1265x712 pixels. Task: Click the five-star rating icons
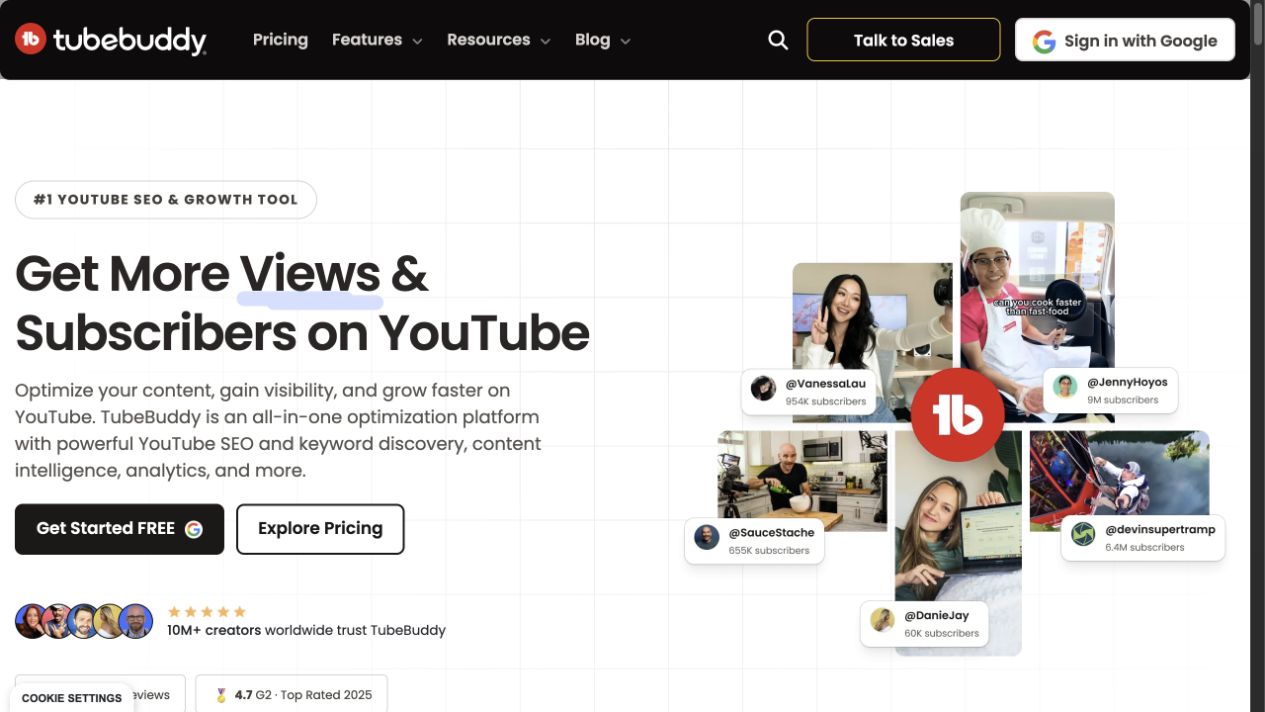click(206, 612)
